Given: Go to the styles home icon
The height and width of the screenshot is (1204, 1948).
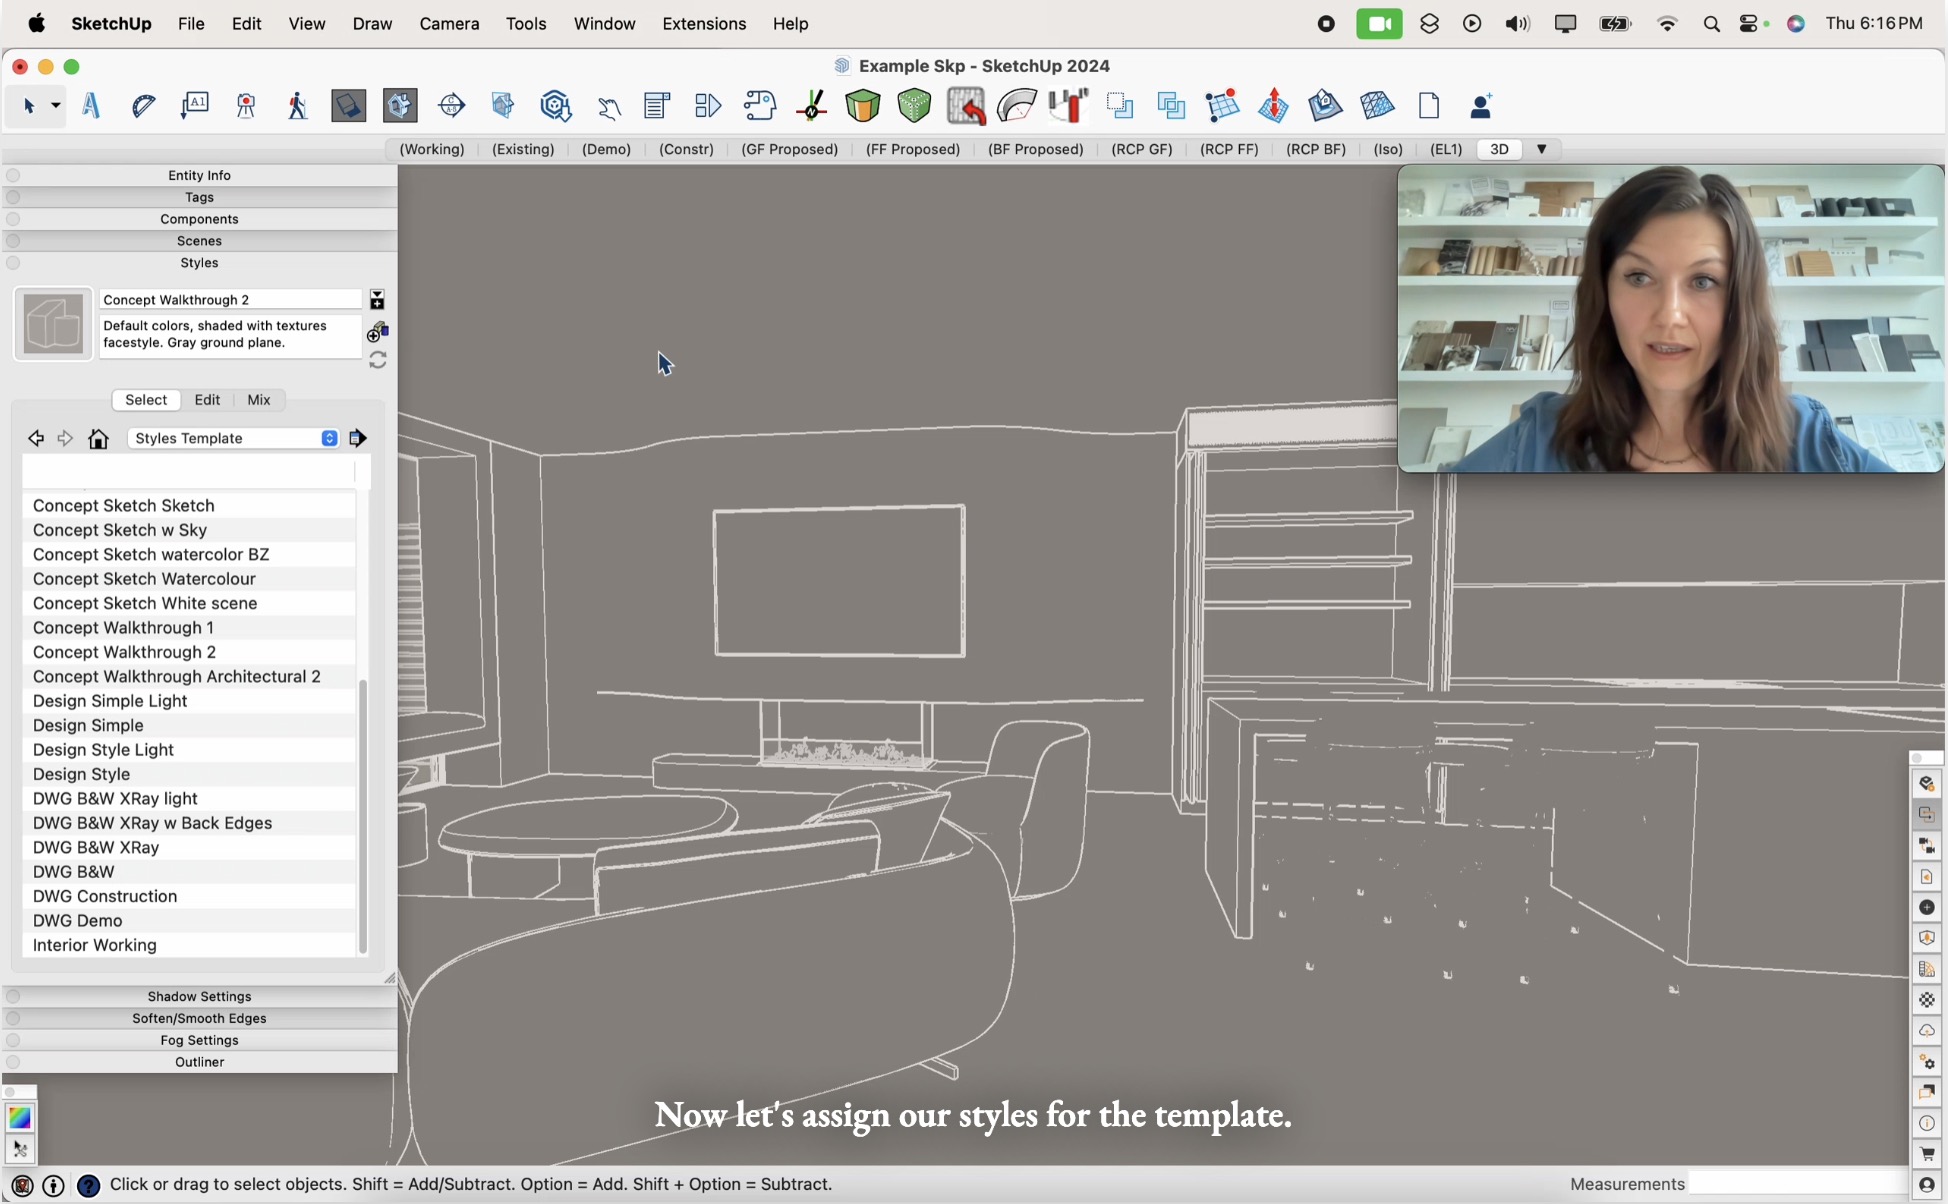Looking at the screenshot, I should click(98, 439).
